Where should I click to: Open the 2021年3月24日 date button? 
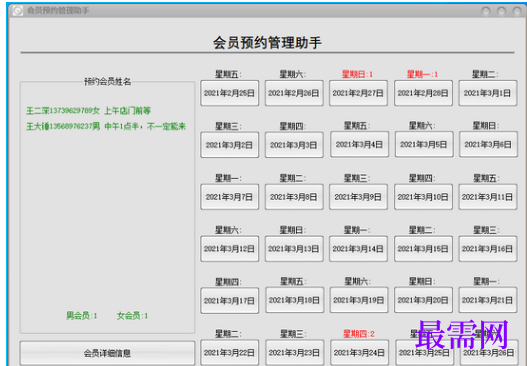tap(359, 353)
